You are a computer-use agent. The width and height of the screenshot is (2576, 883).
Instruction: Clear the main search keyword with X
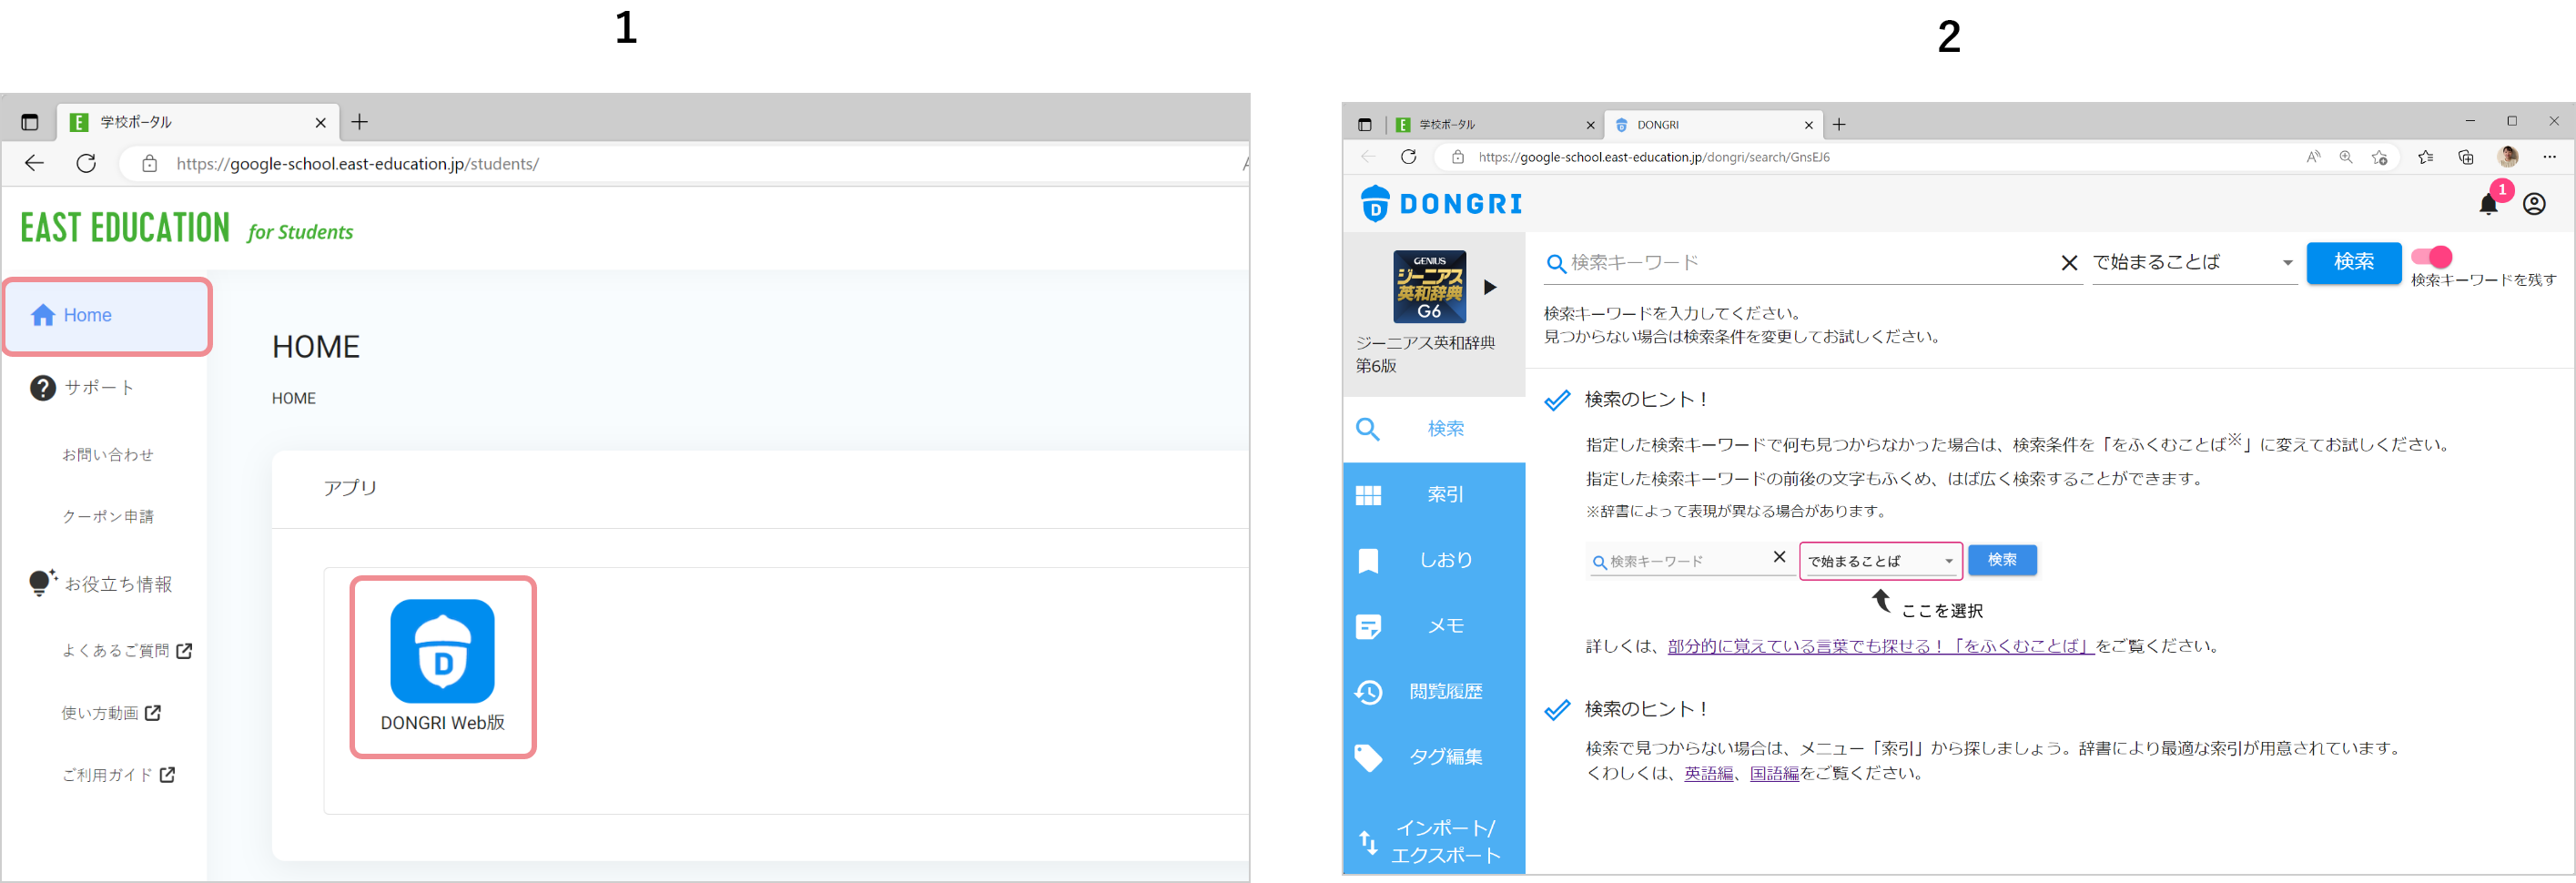point(2069,263)
